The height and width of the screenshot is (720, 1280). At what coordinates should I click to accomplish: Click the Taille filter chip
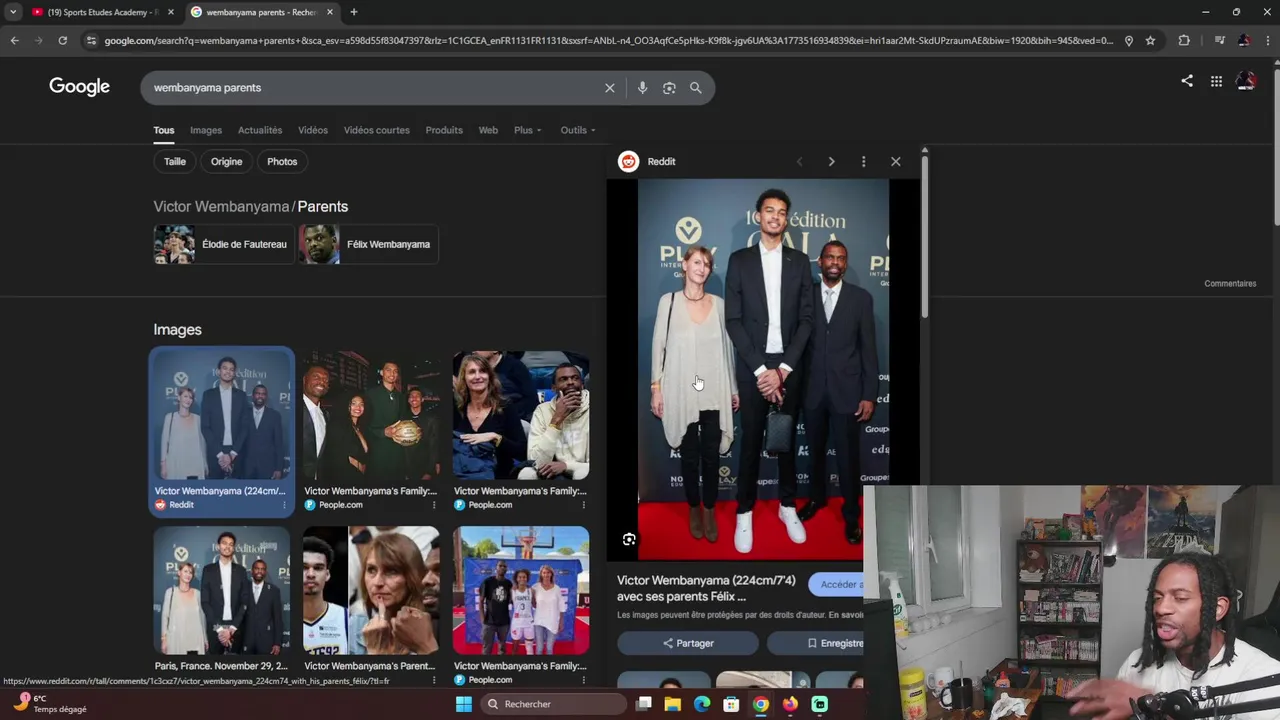175,161
